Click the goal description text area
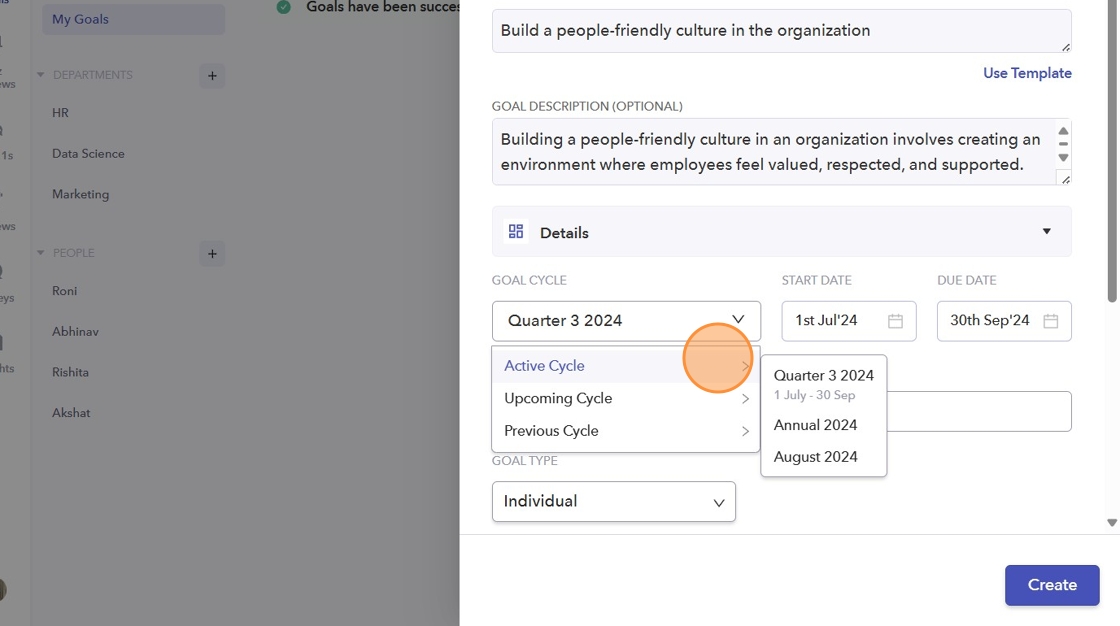This screenshot has height=626, width=1120. (x=770, y=152)
